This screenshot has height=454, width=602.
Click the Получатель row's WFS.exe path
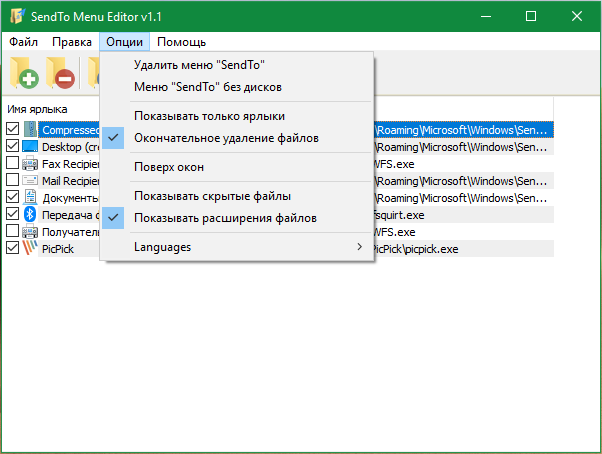coord(395,232)
